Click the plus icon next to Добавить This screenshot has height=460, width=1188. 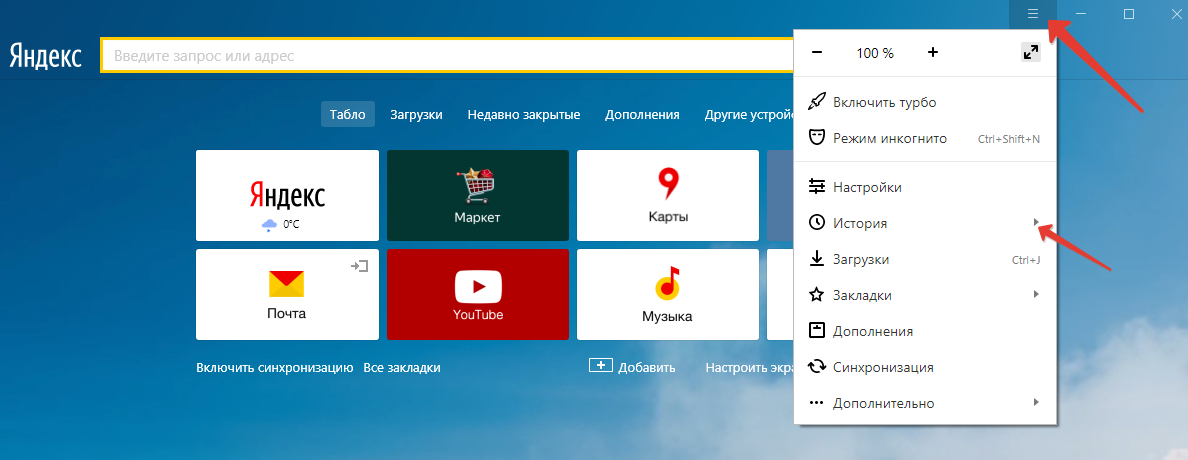point(601,365)
